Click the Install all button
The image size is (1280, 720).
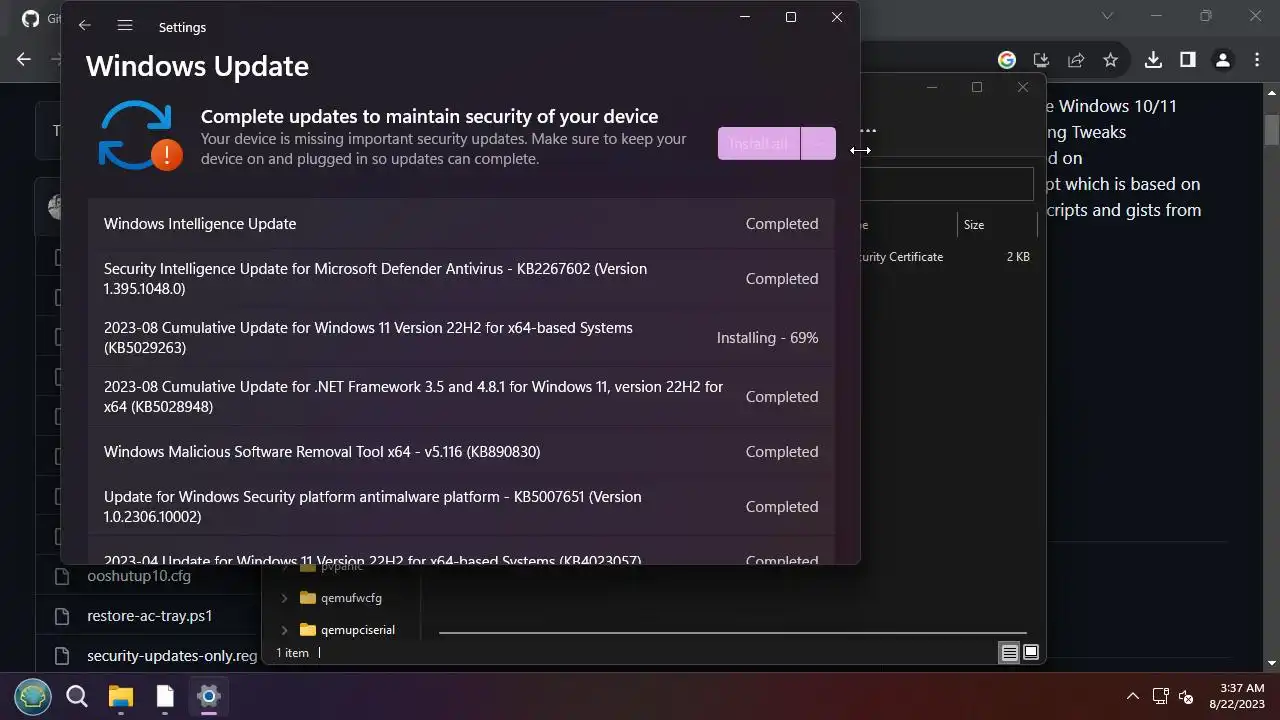pyautogui.click(x=759, y=143)
